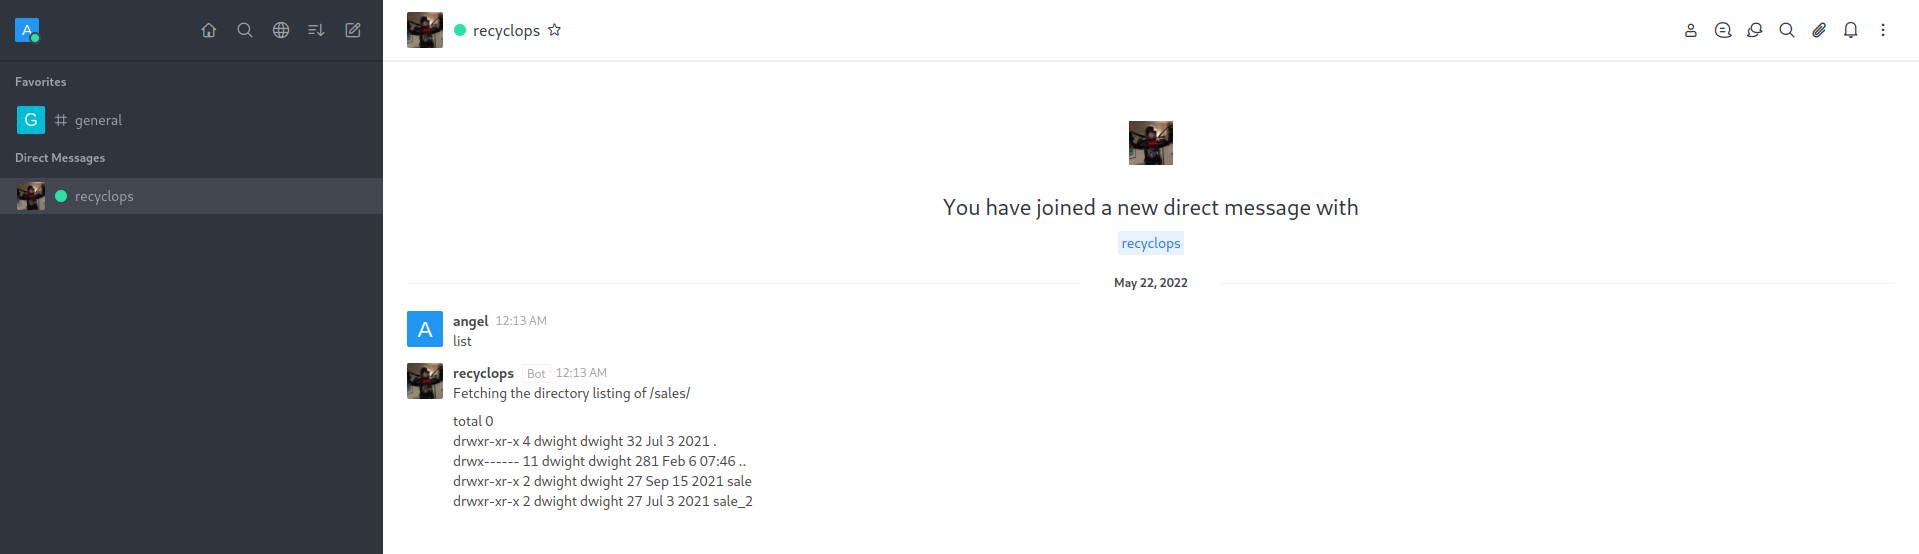Click the sidebar search magnifier icon
Image resolution: width=1919 pixels, height=554 pixels.
tap(245, 30)
